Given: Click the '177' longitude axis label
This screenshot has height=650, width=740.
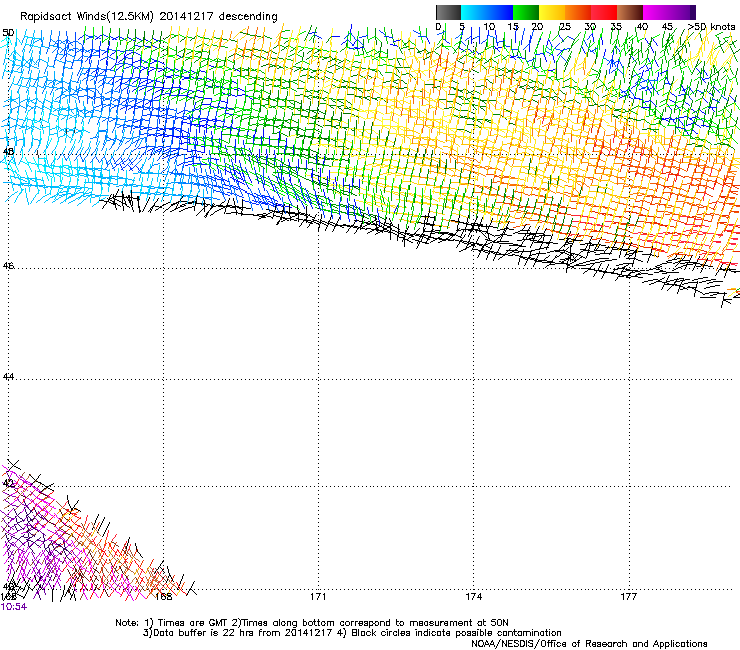Looking at the screenshot, I should pos(629,597).
